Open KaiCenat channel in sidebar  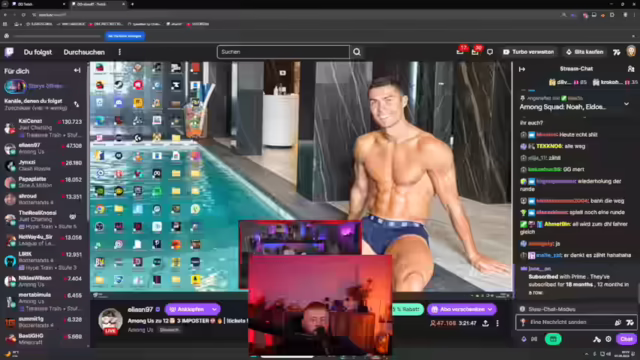coord(43,128)
